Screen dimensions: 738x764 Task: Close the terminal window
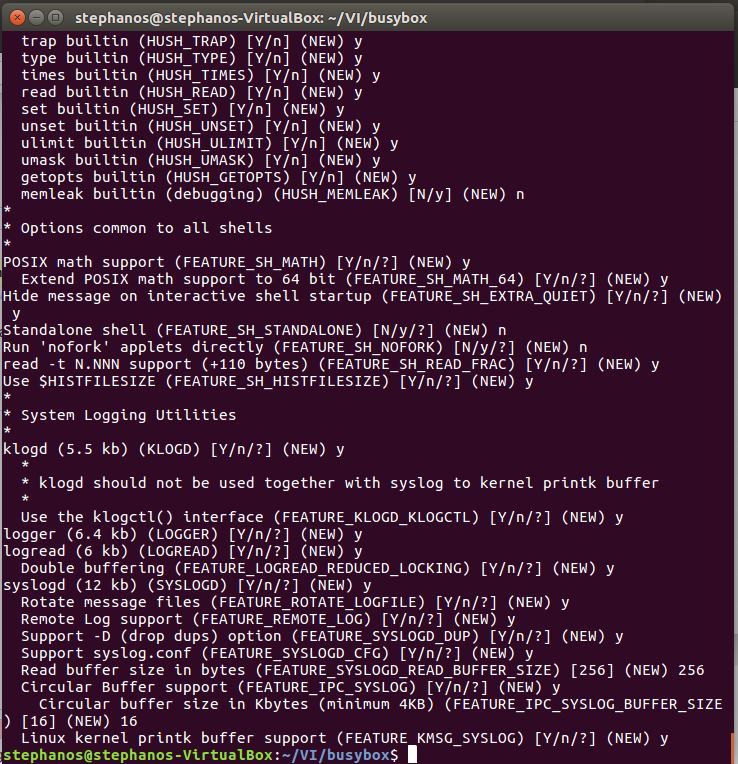(14, 16)
